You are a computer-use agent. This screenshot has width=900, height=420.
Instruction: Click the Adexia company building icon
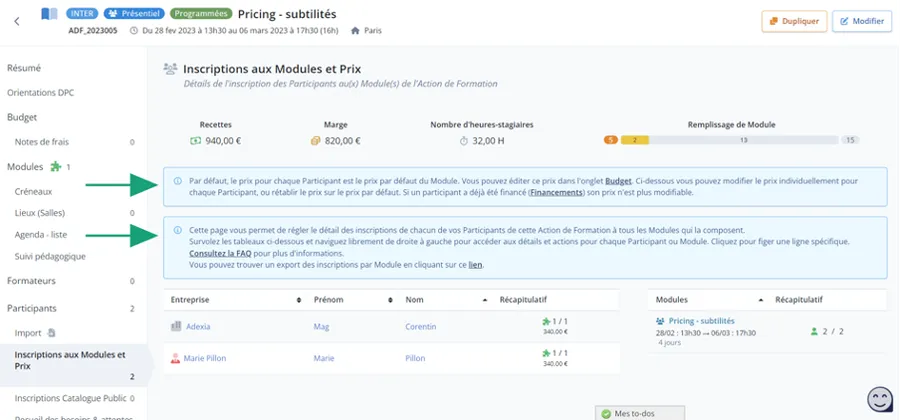point(176,326)
